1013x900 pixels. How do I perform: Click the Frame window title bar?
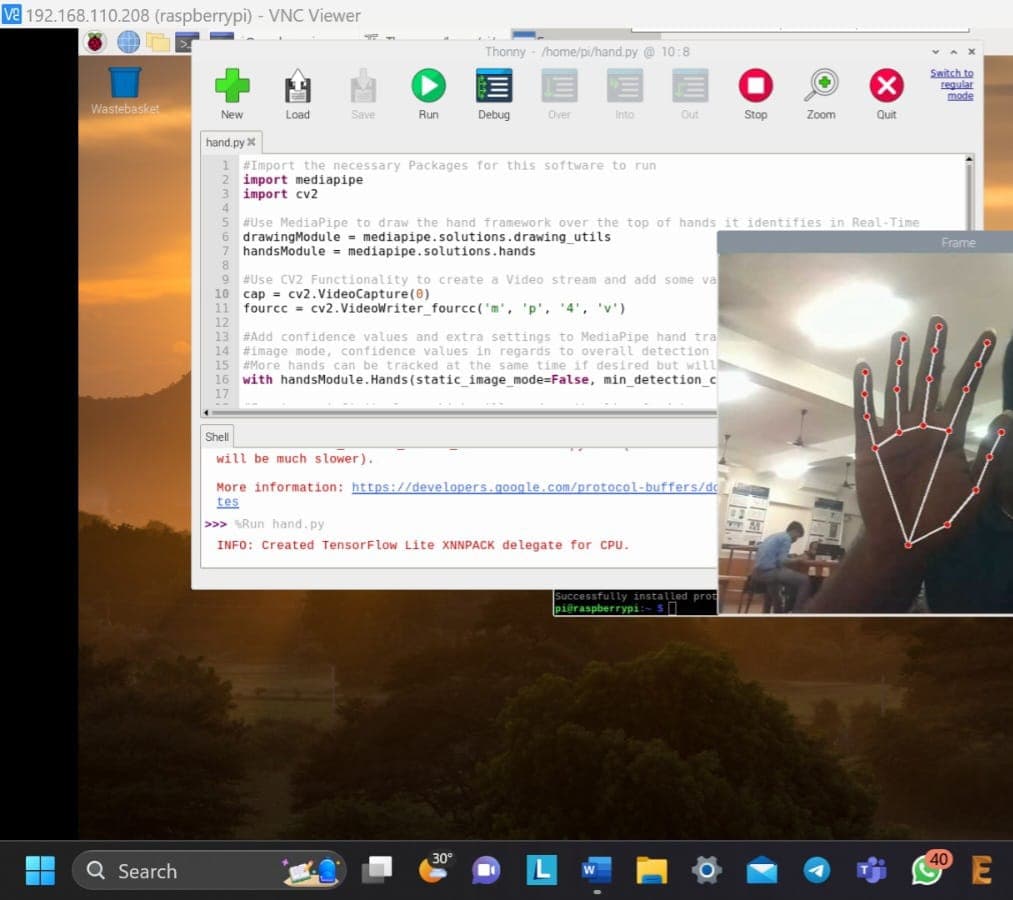pyautogui.click(x=865, y=242)
